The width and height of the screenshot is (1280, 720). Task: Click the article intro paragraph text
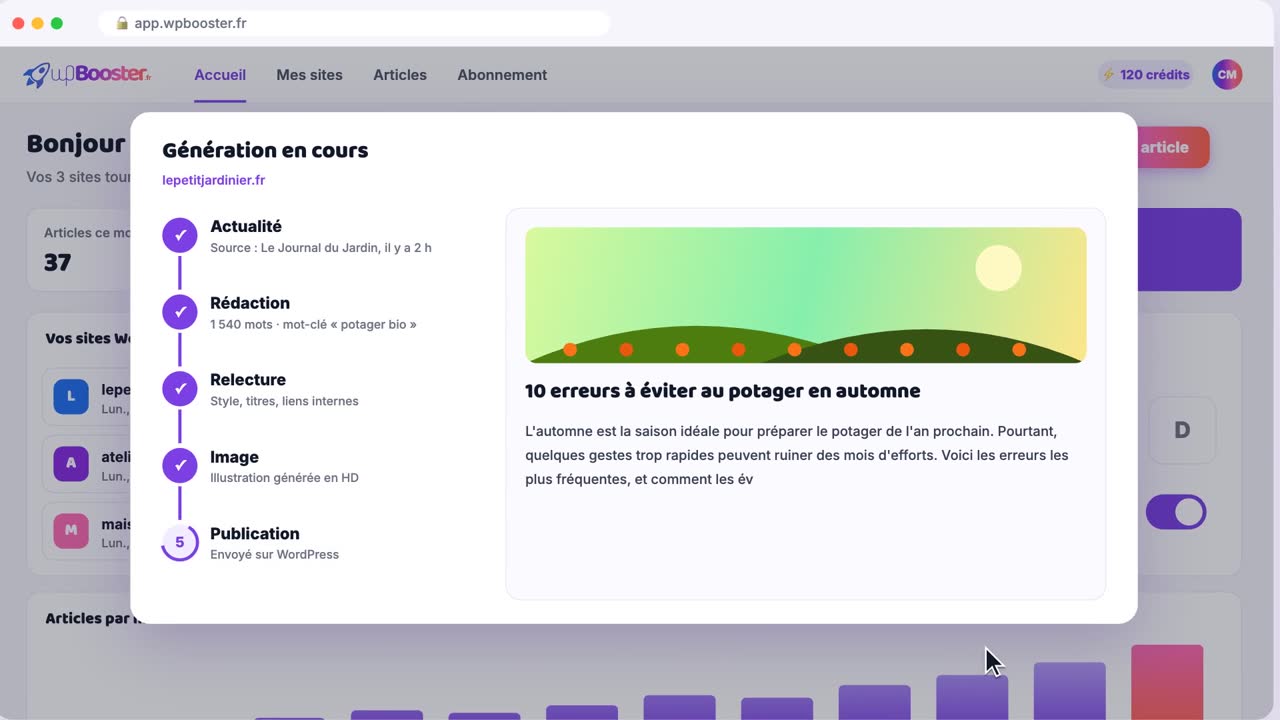tap(797, 455)
